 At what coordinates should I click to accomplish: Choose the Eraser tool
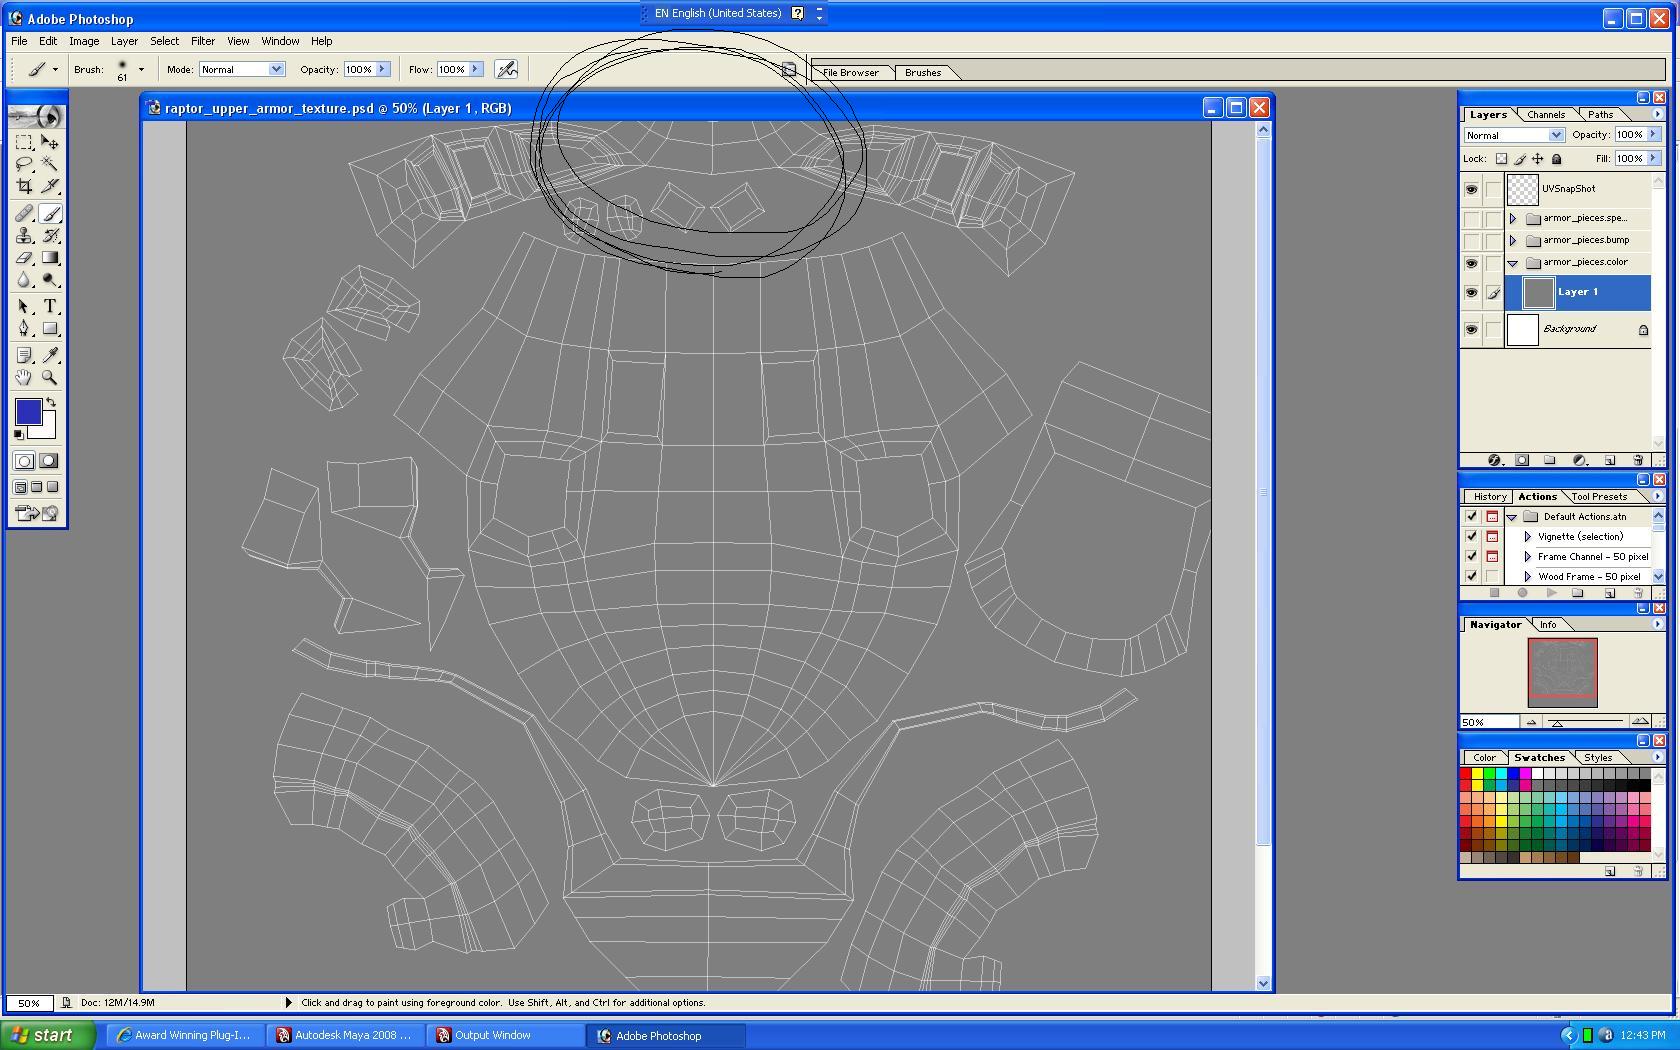[24, 258]
